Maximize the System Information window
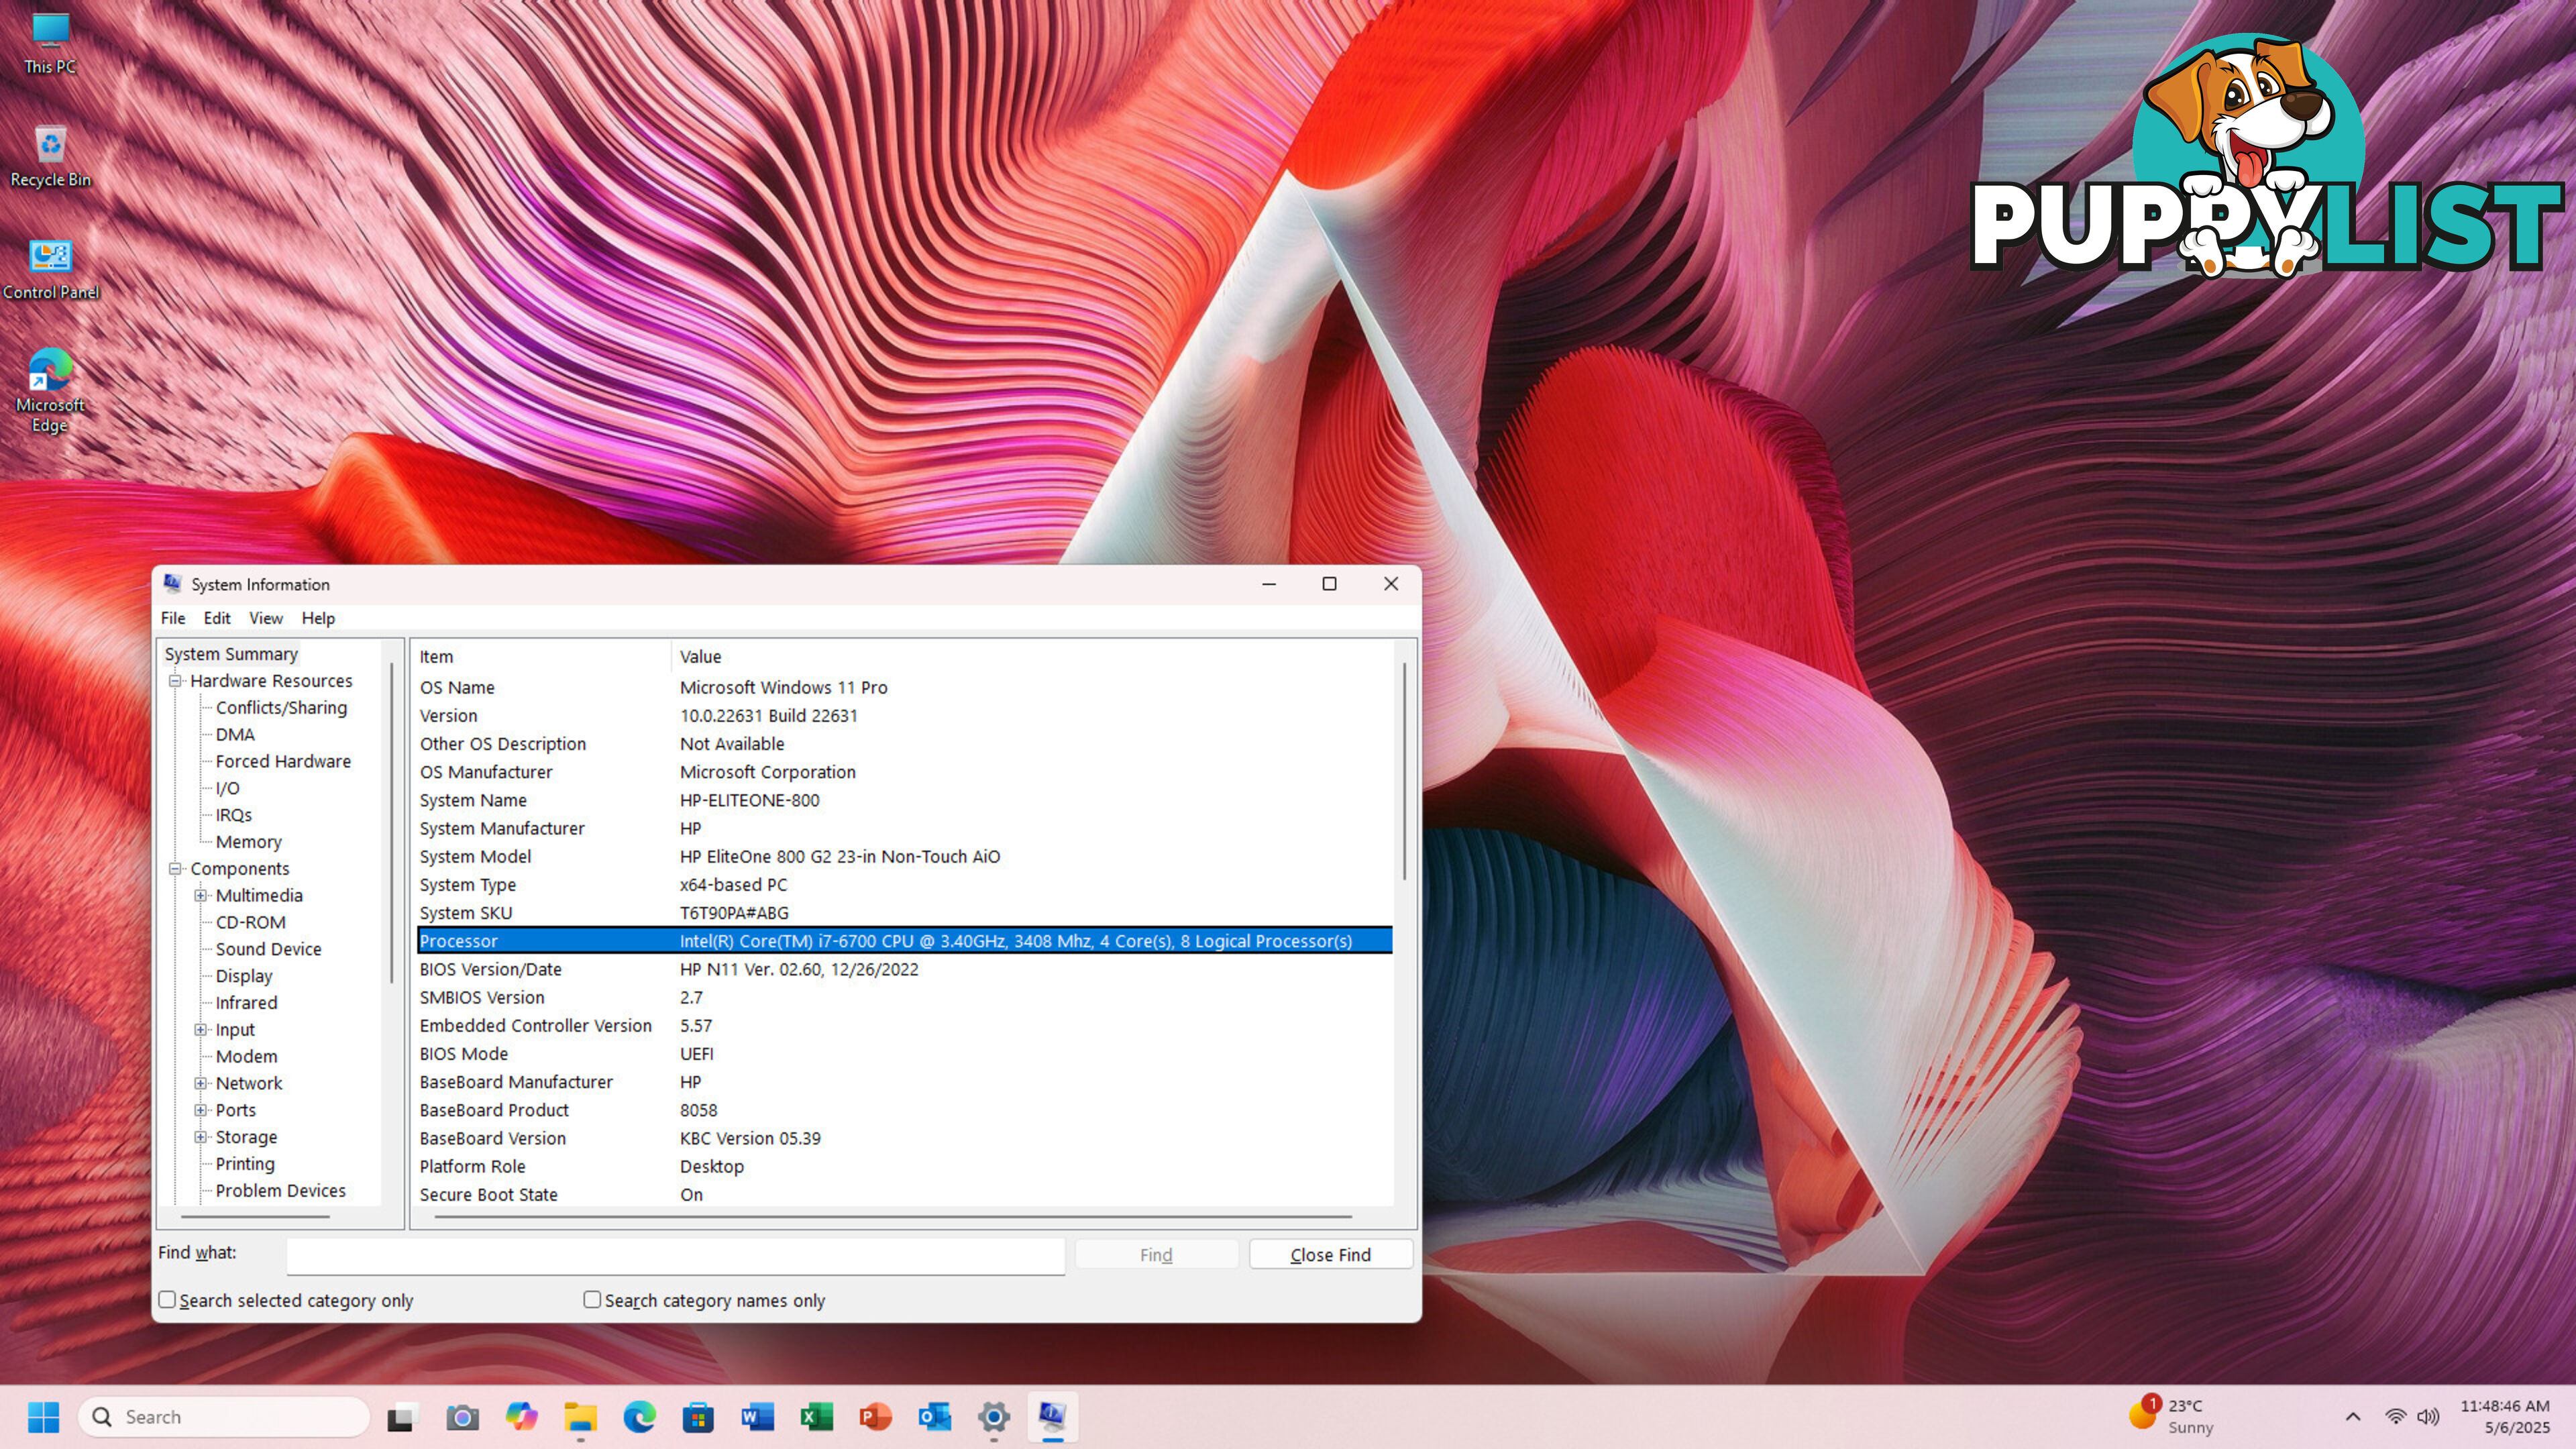Screen dimensions: 2576x1449 coord(1329,584)
